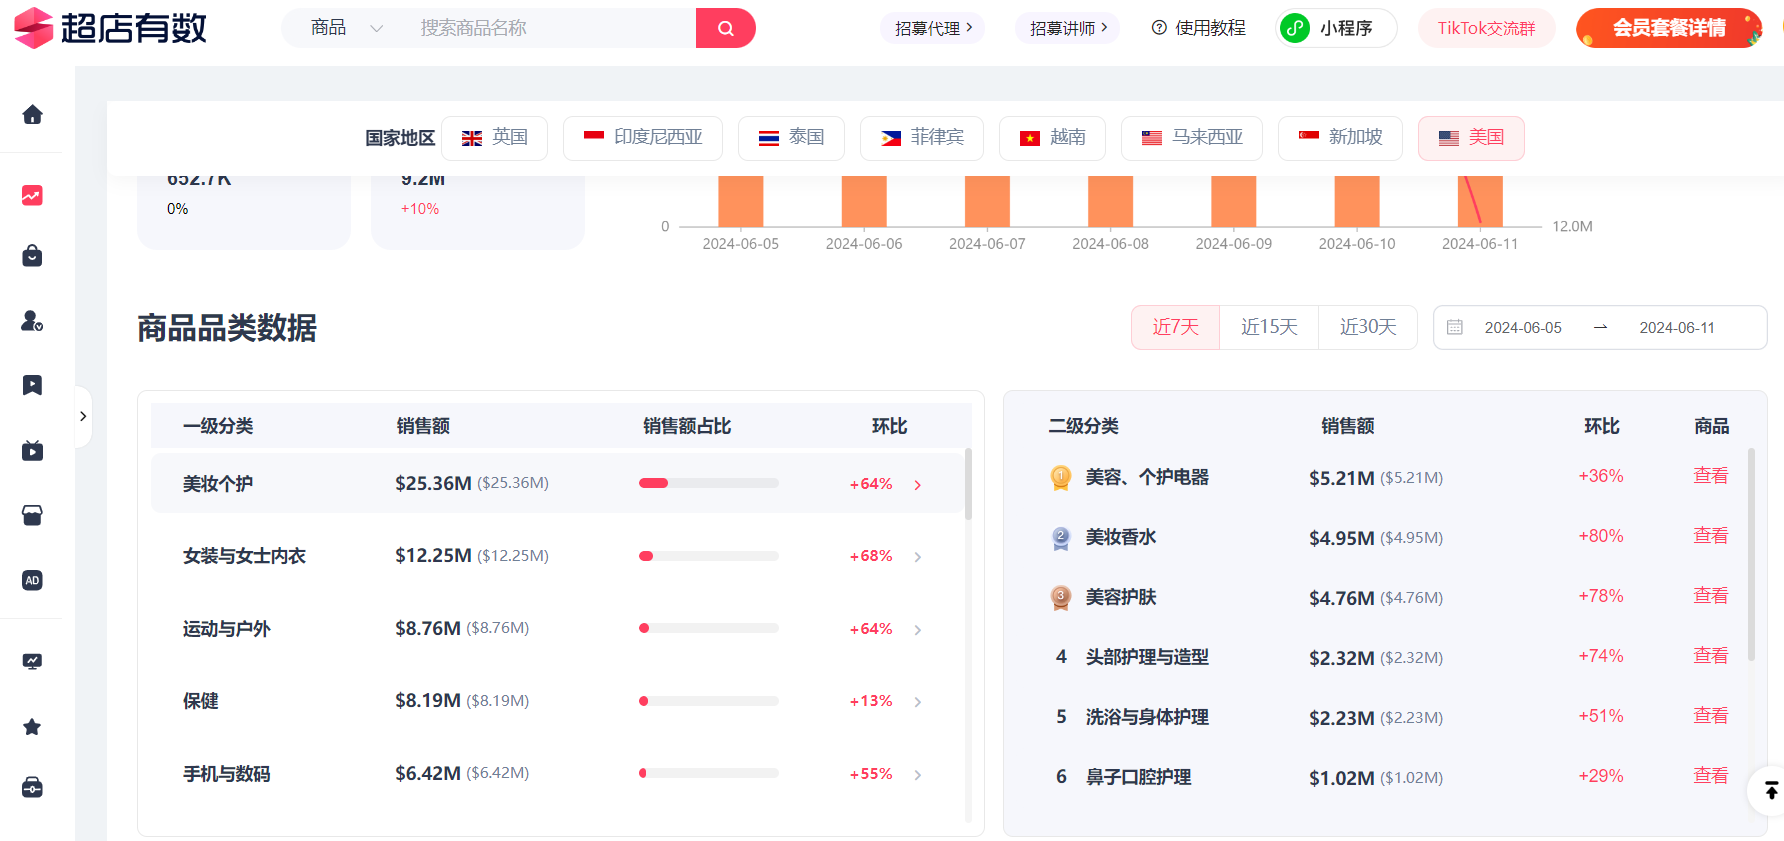Click 查看 for 美妆香水
This screenshot has height=841, width=1784.
pos(1710,536)
